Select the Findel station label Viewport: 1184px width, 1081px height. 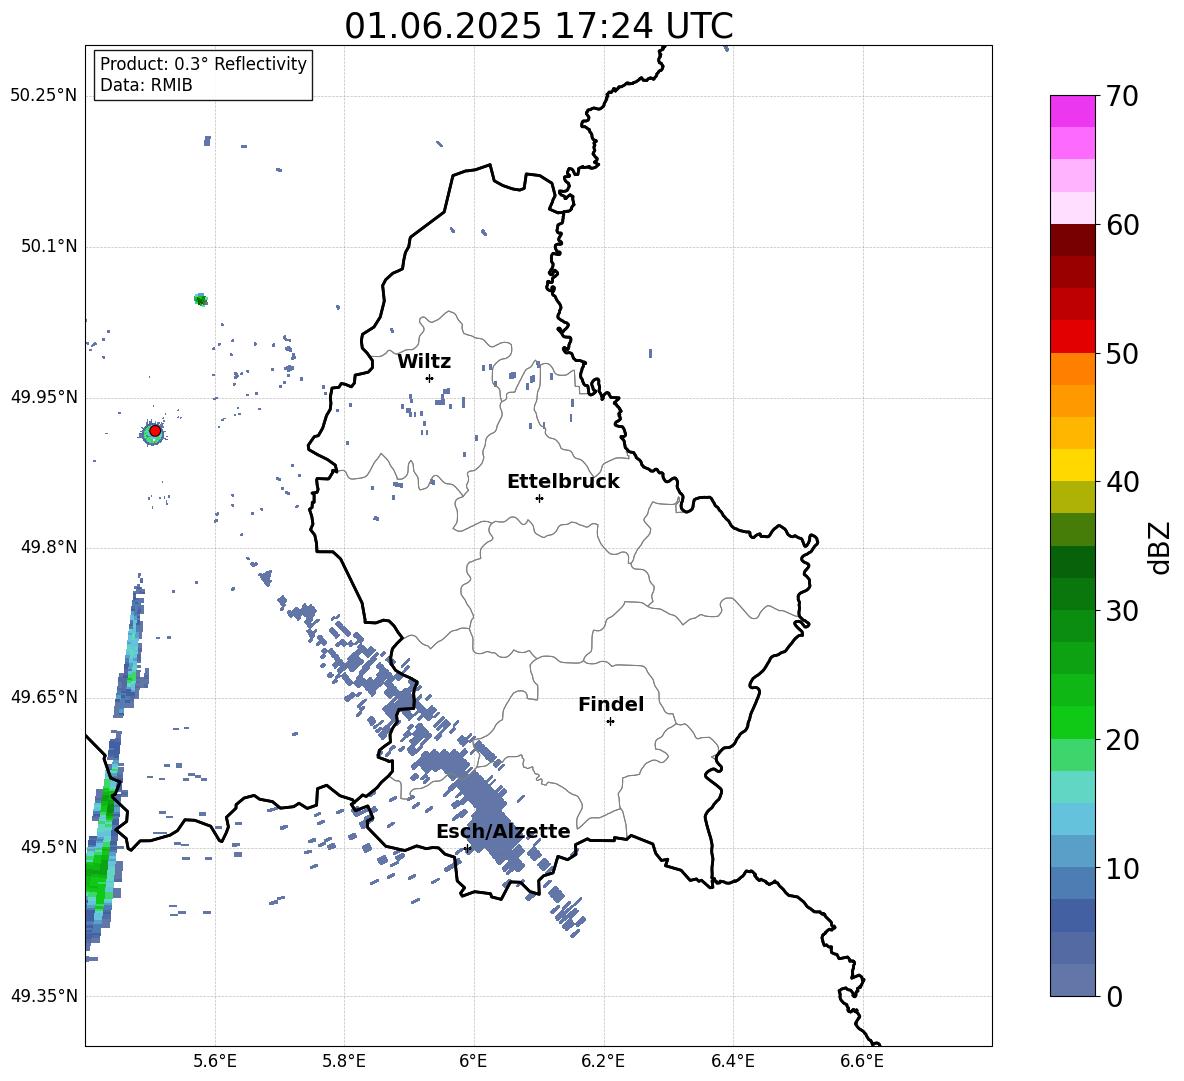click(x=611, y=704)
